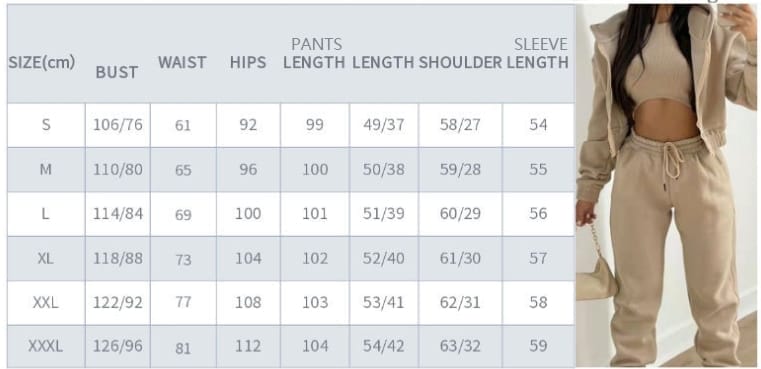
Task: Select length value 52/40
Action: (x=383, y=258)
